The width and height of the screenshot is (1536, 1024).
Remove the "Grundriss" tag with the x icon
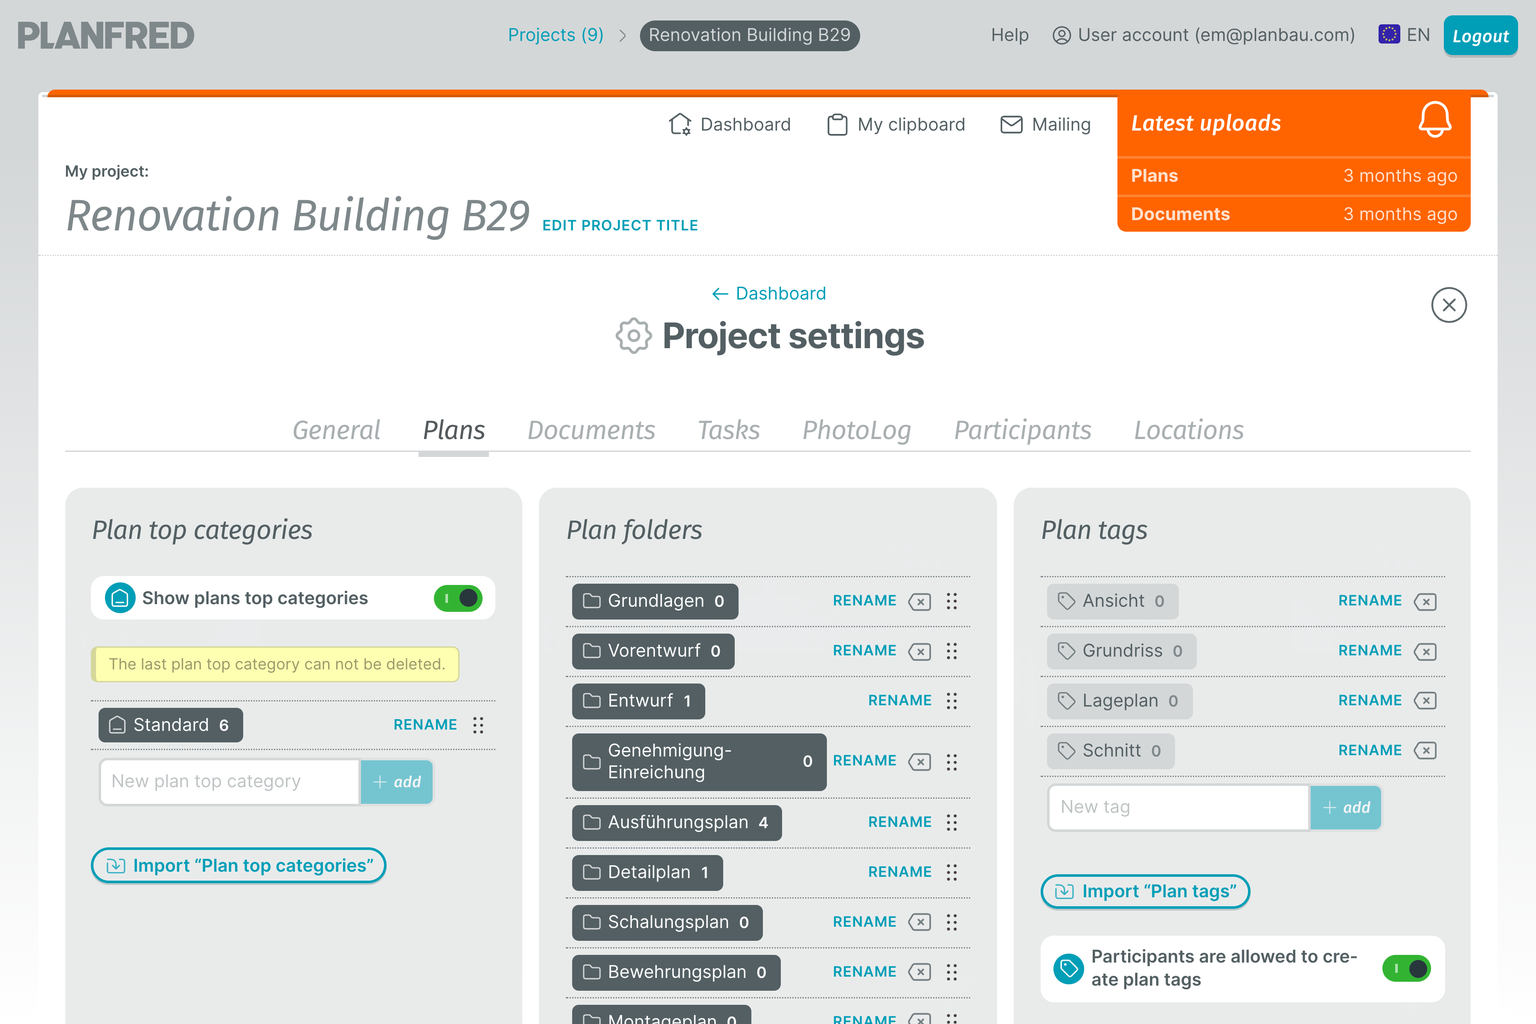pos(1426,651)
